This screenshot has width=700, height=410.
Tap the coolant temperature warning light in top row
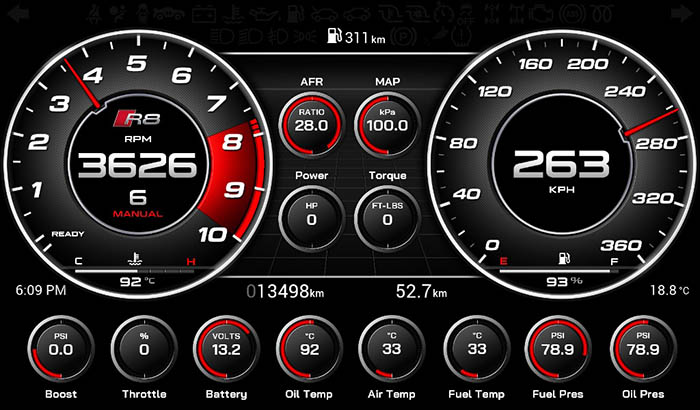(233, 15)
